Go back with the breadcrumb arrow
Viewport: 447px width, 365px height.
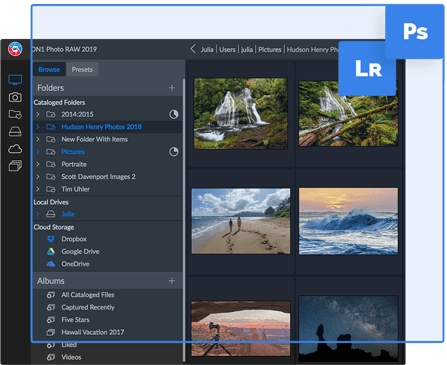(x=193, y=49)
